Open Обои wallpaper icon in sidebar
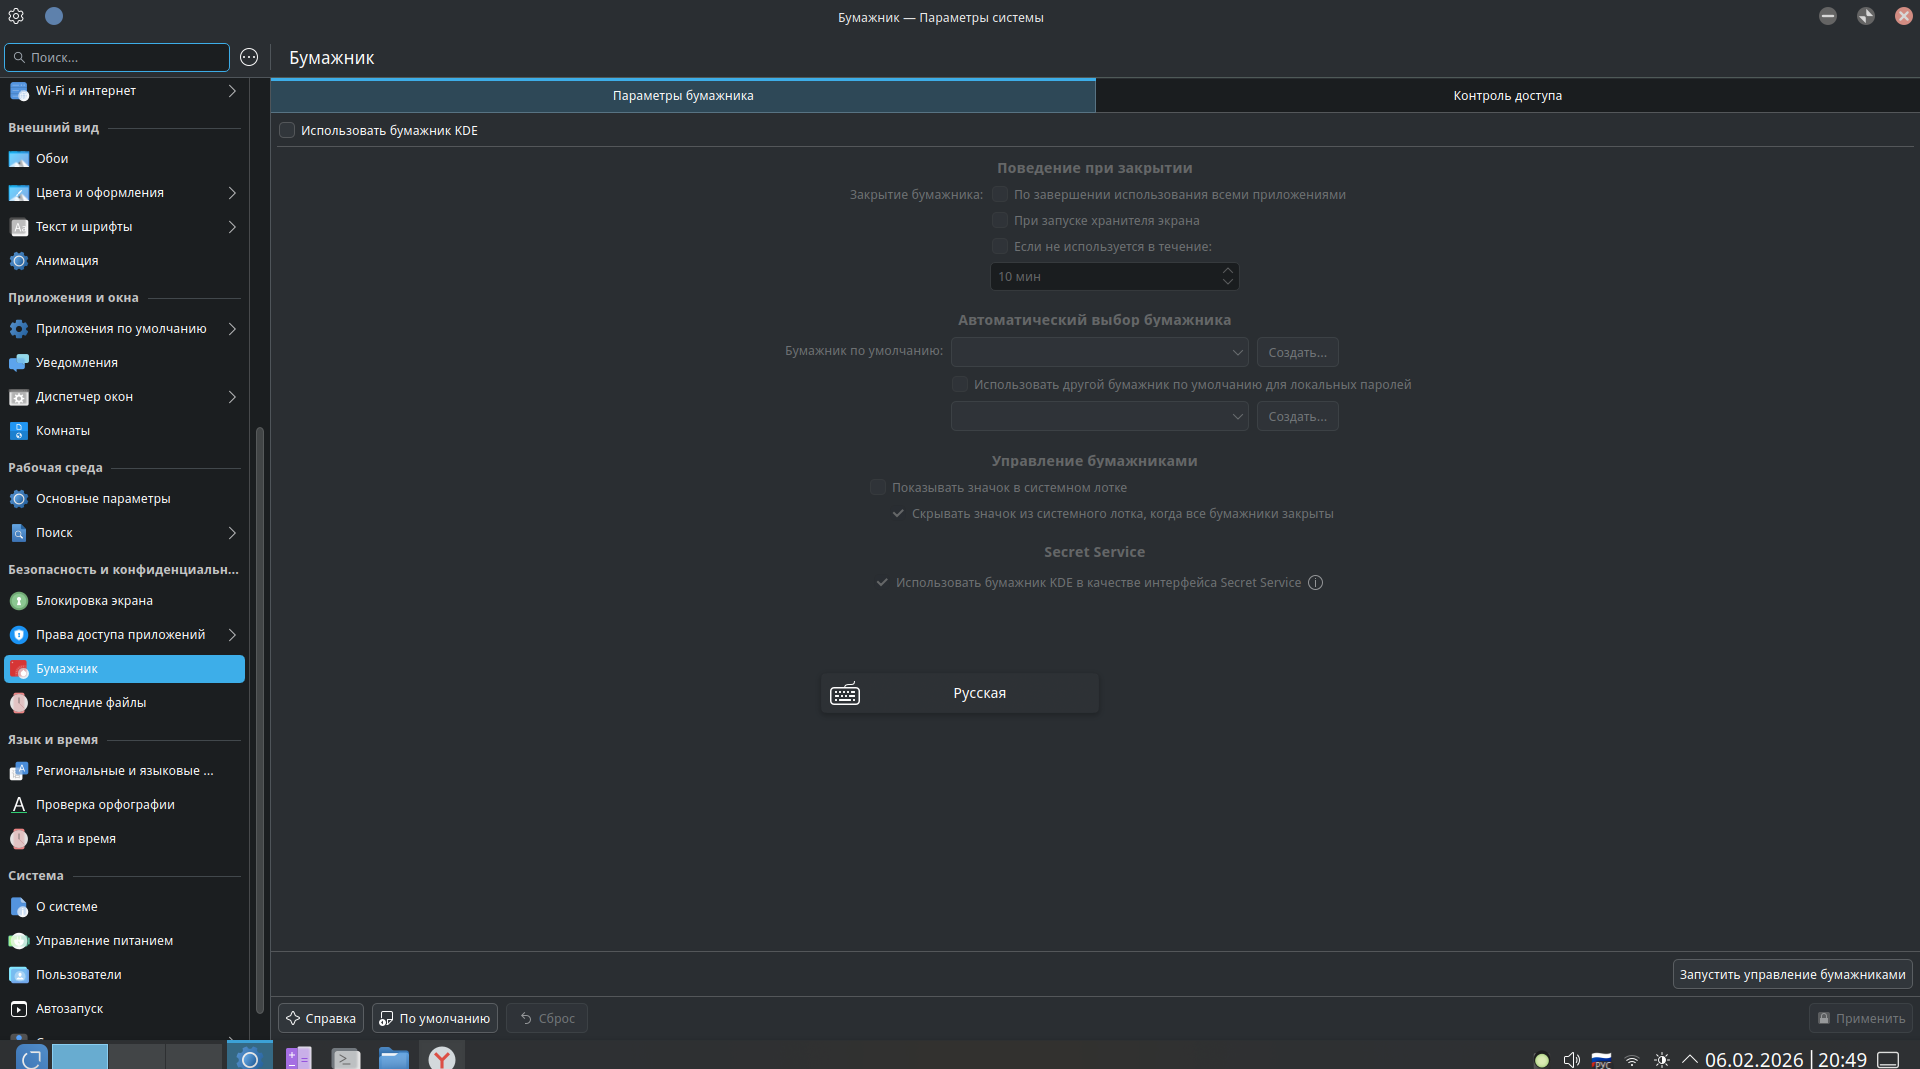Image resolution: width=1920 pixels, height=1069 pixels. [x=19, y=159]
